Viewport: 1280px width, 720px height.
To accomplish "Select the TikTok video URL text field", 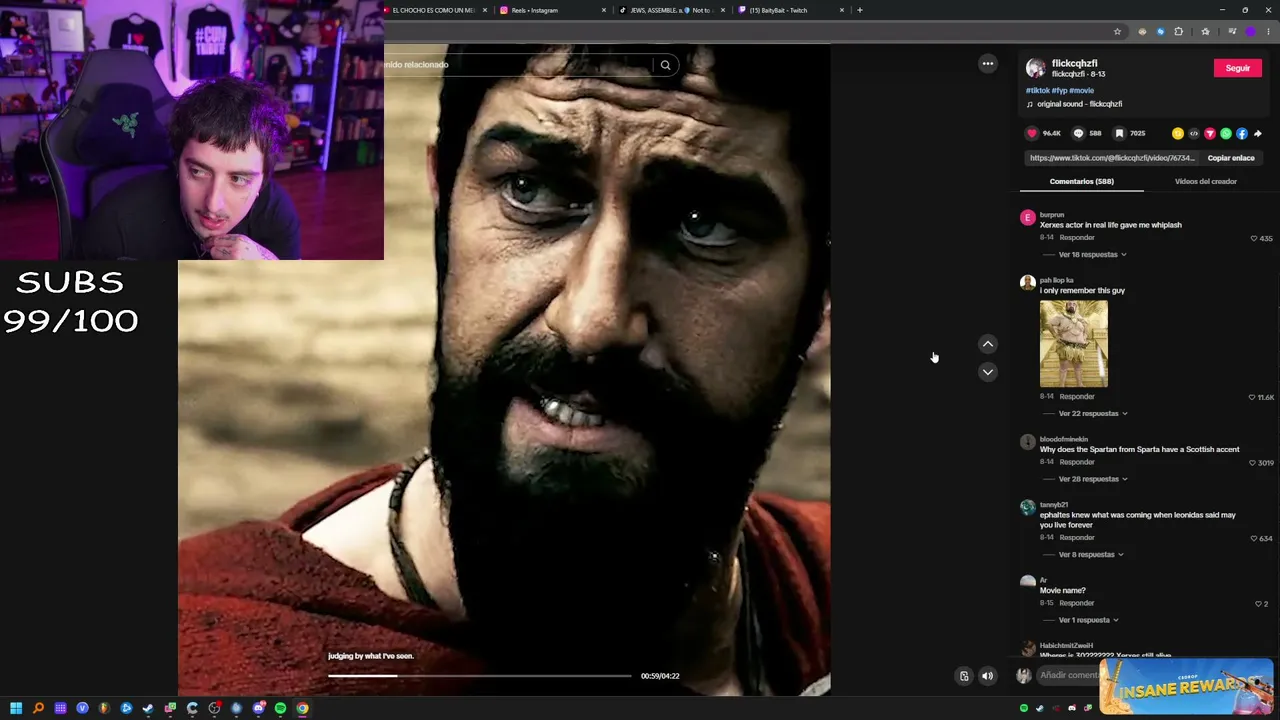I will 1112,158.
